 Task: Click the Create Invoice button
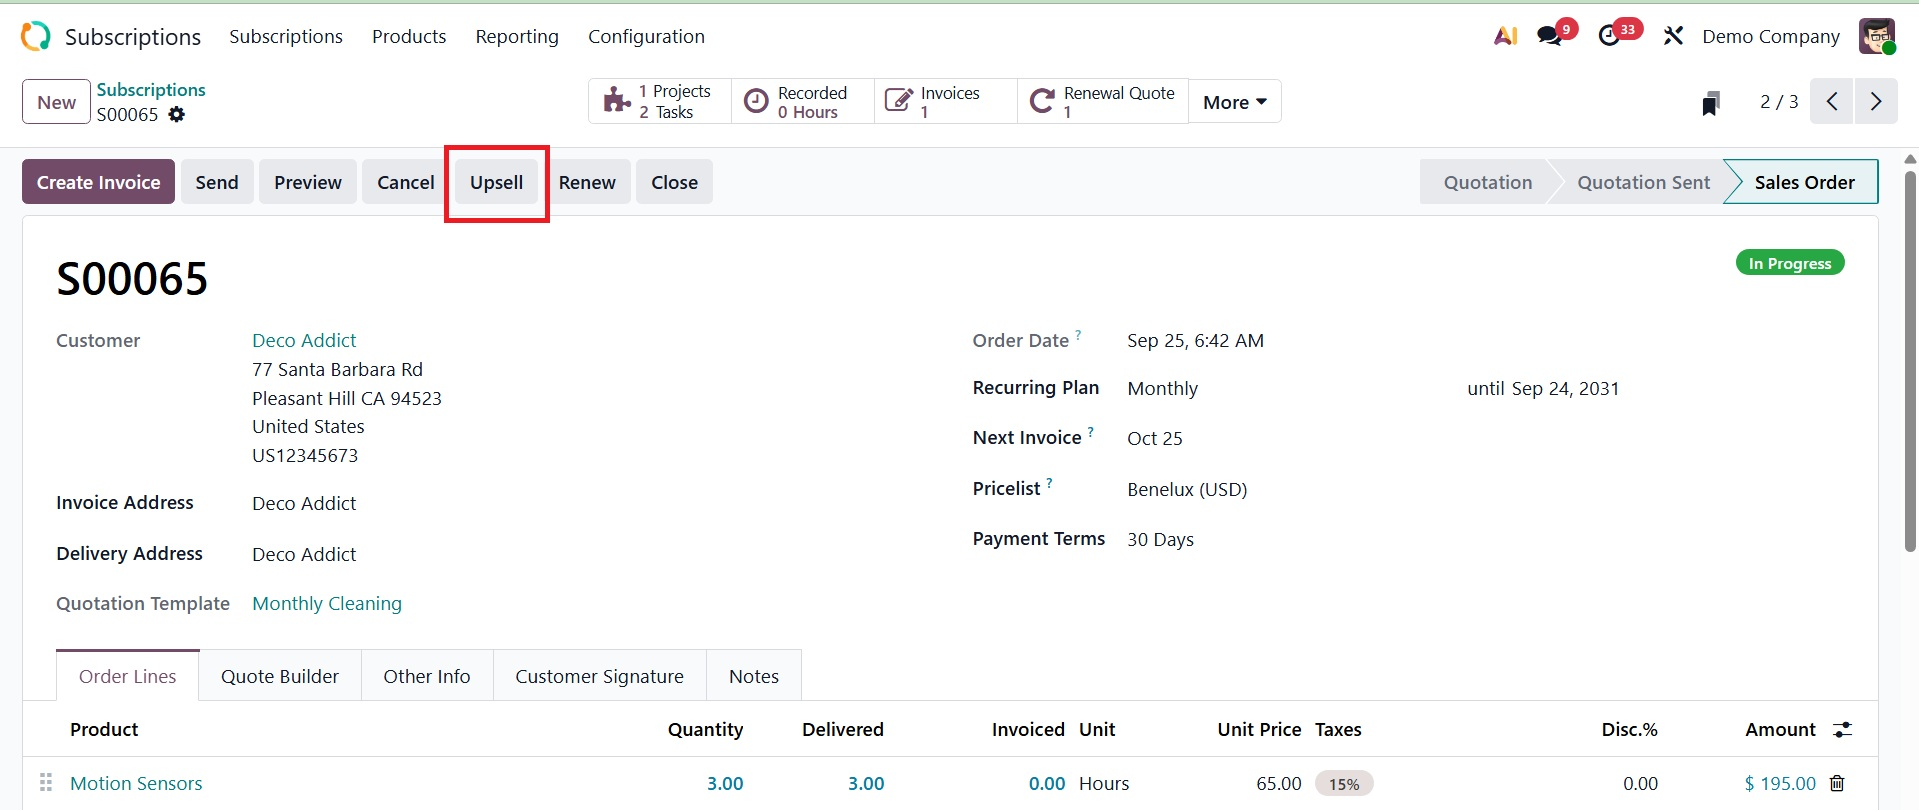(x=98, y=182)
